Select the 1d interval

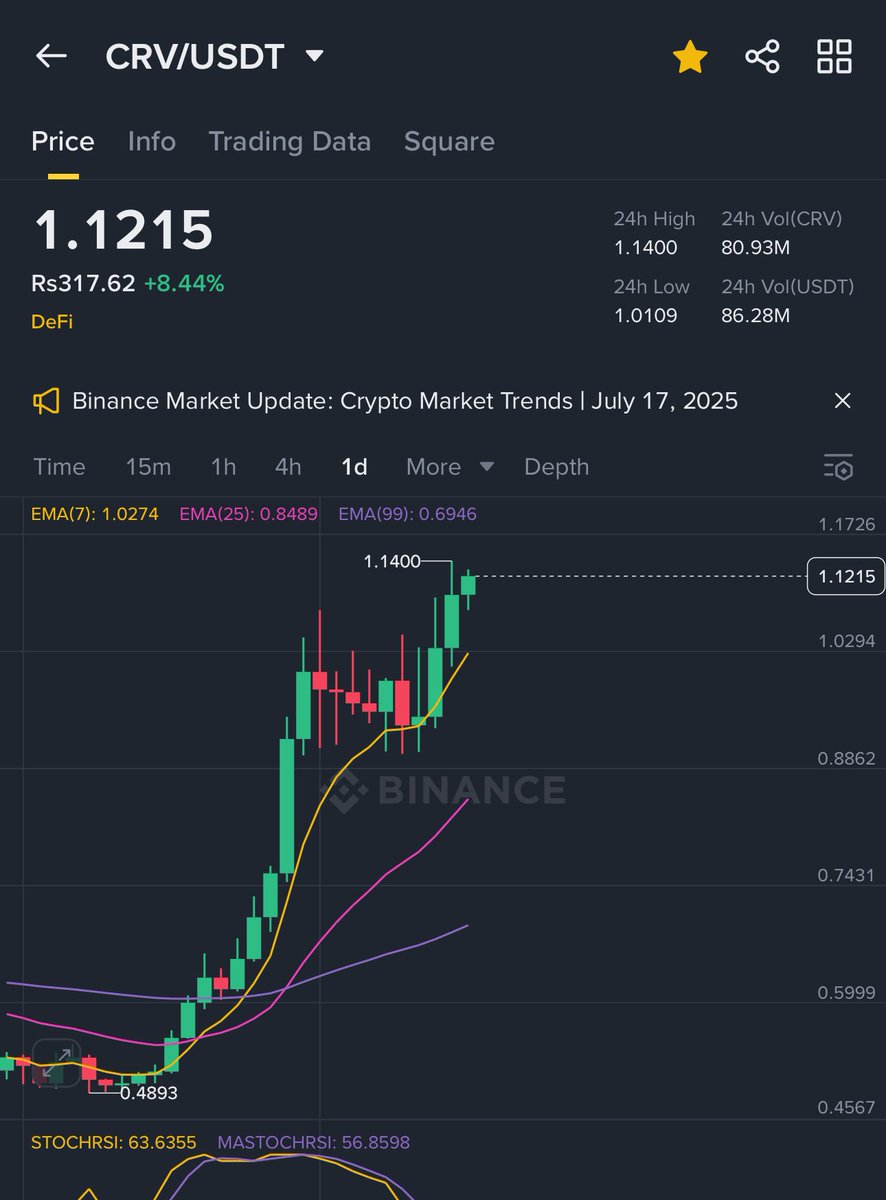[354, 467]
